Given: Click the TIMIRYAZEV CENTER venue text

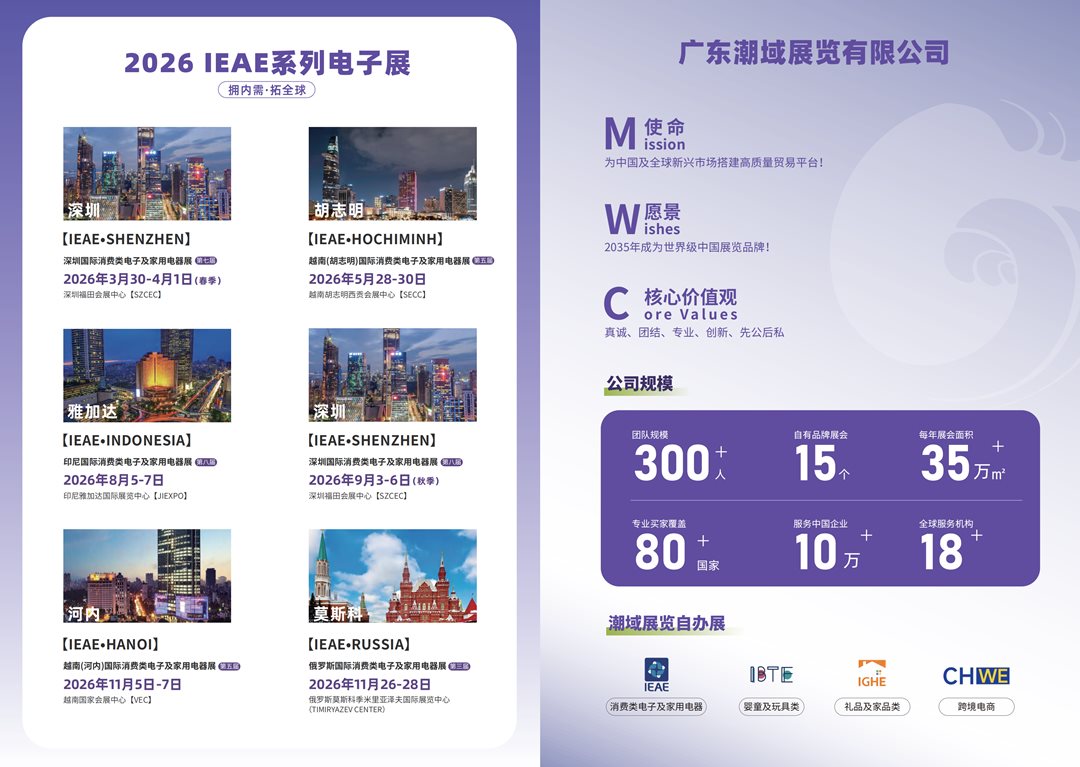Looking at the screenshot, I should coord(347,710).
